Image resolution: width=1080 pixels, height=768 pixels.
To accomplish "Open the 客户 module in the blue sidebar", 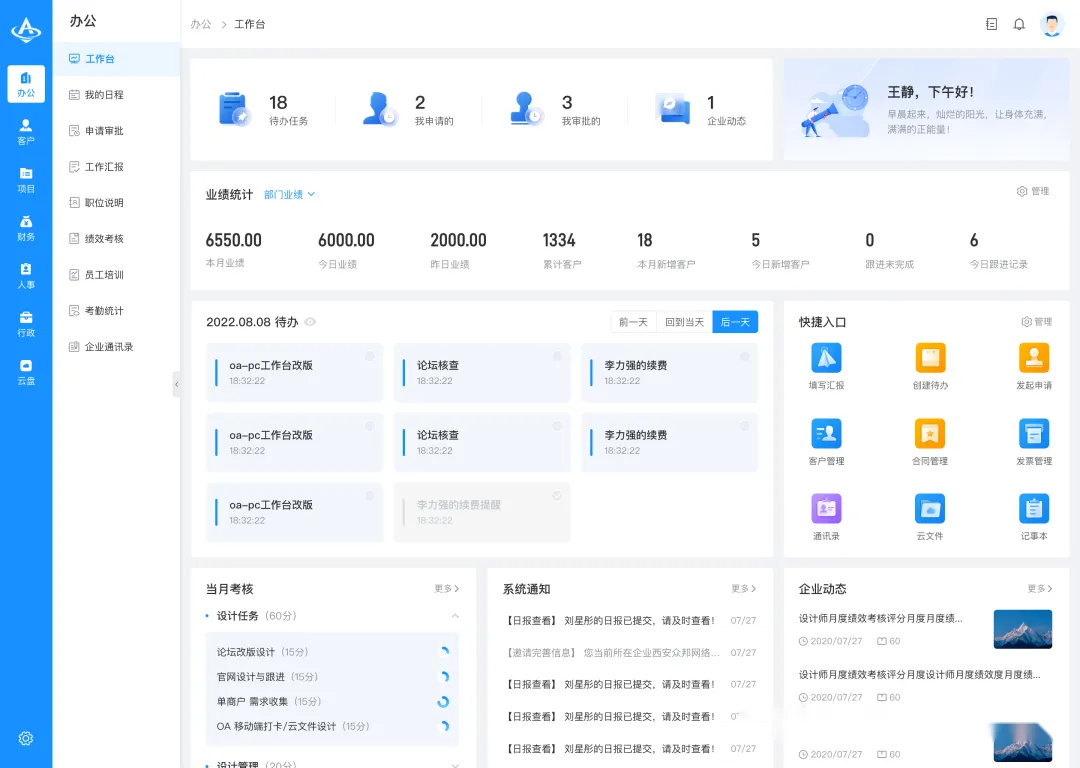I will pos(25,132).
